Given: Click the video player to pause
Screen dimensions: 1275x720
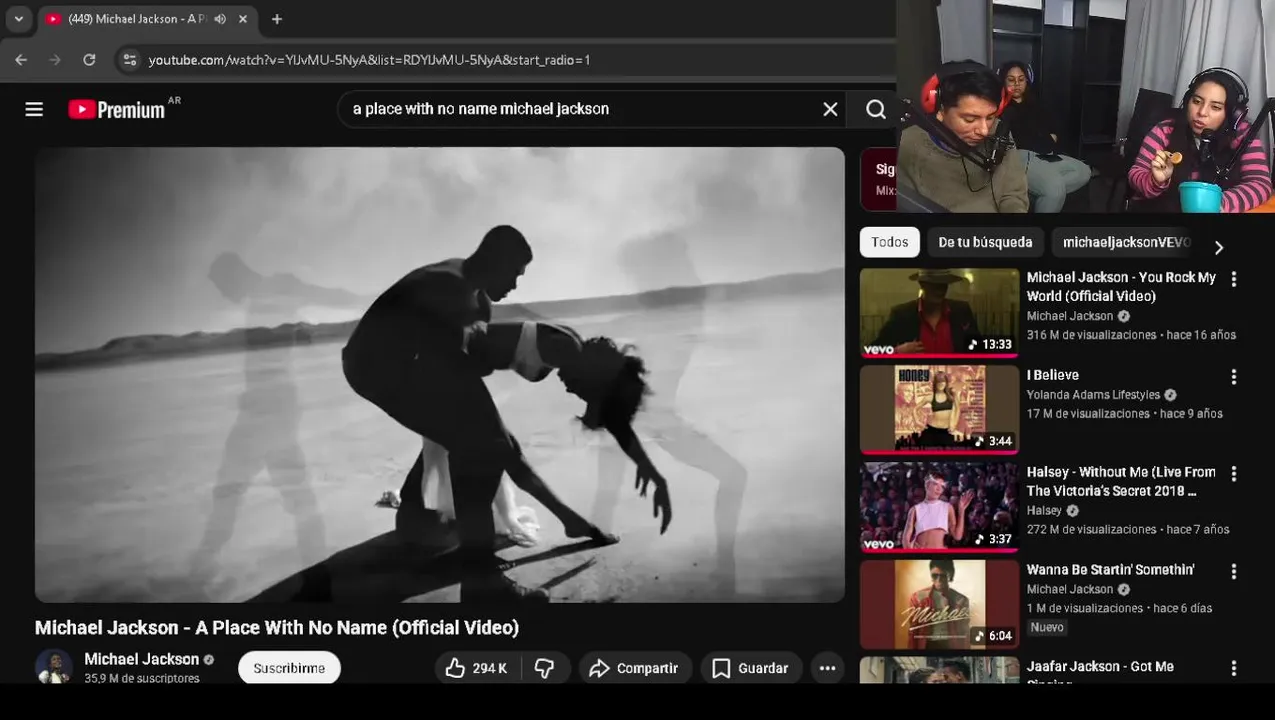Looking at the screenshot, I should [440, 375].
